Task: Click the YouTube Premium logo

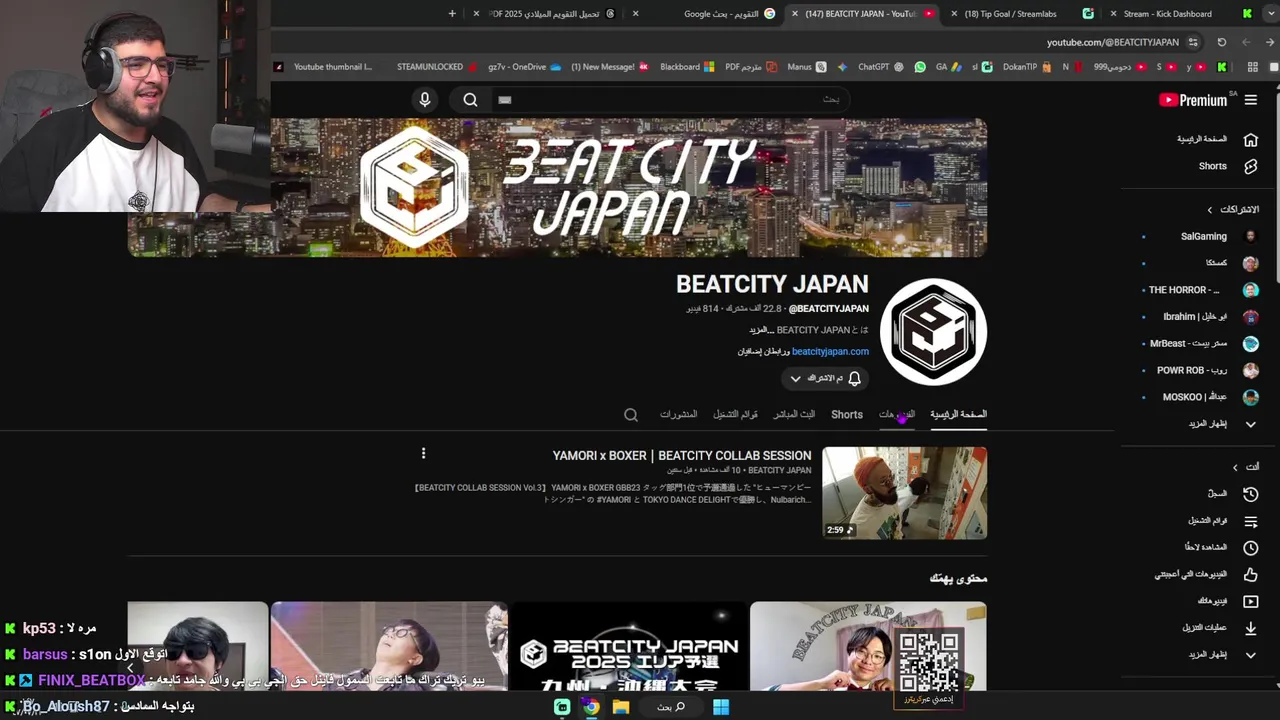Action: [x=1193, y=100]
